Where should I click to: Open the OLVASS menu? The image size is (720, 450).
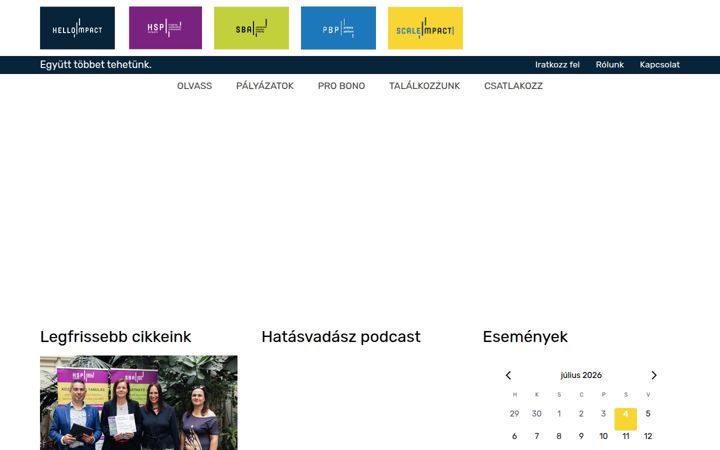click(x=195, y=86)
